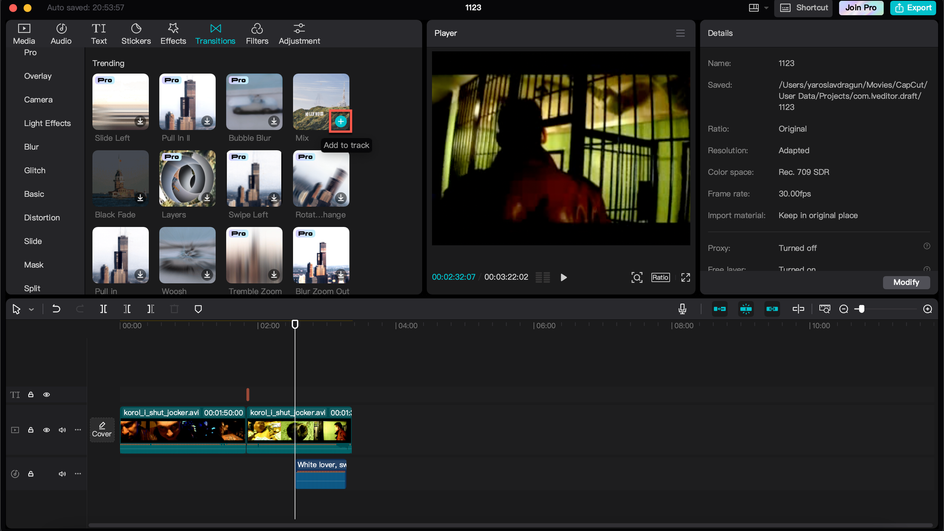Mute the main video track
Image resolution: width=944 pixels, height=531 pixels.
62,430
